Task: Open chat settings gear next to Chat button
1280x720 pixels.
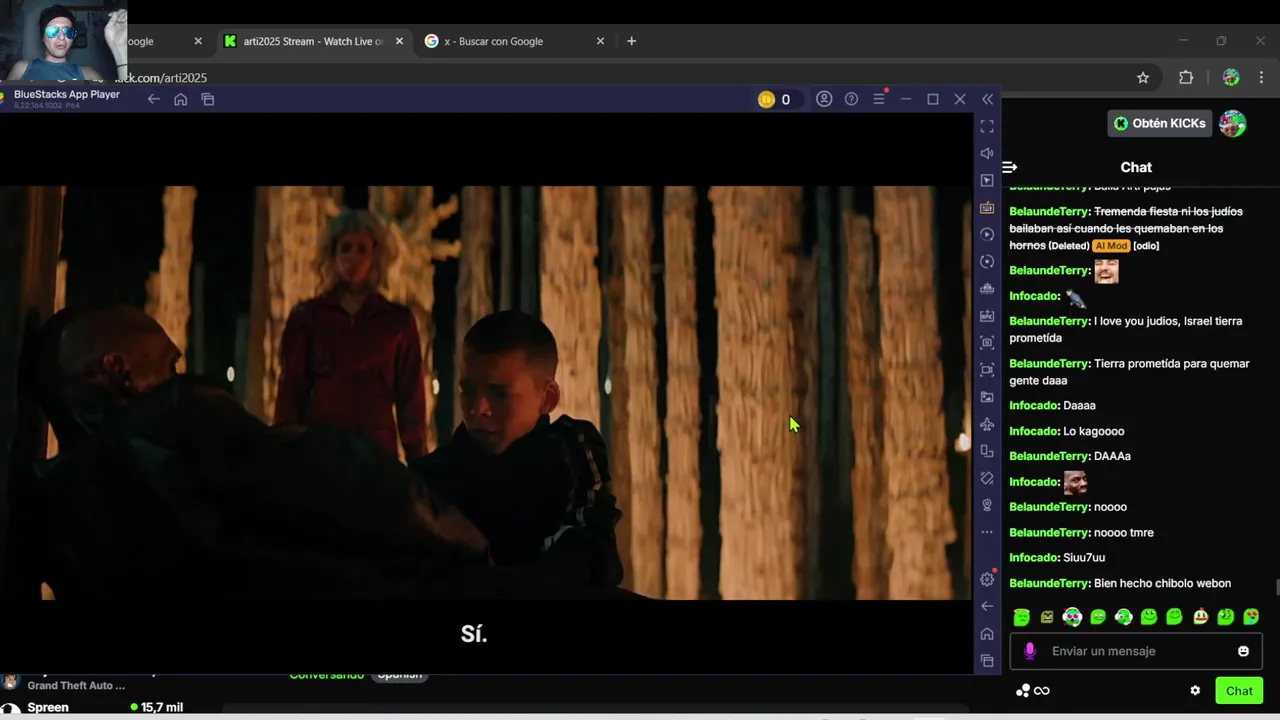Action: pyautogui.click(x=1195, y=690)
